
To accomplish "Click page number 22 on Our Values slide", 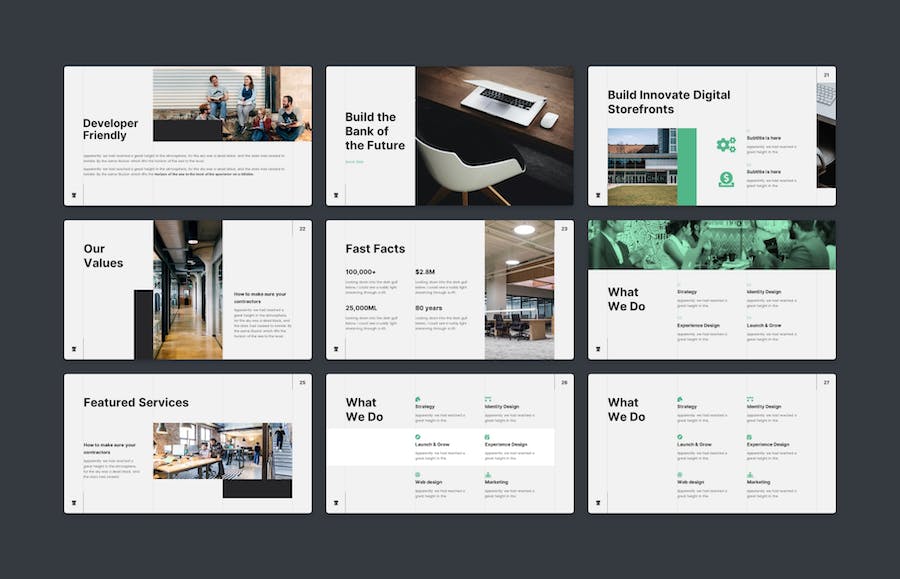I will click(302, 229).
